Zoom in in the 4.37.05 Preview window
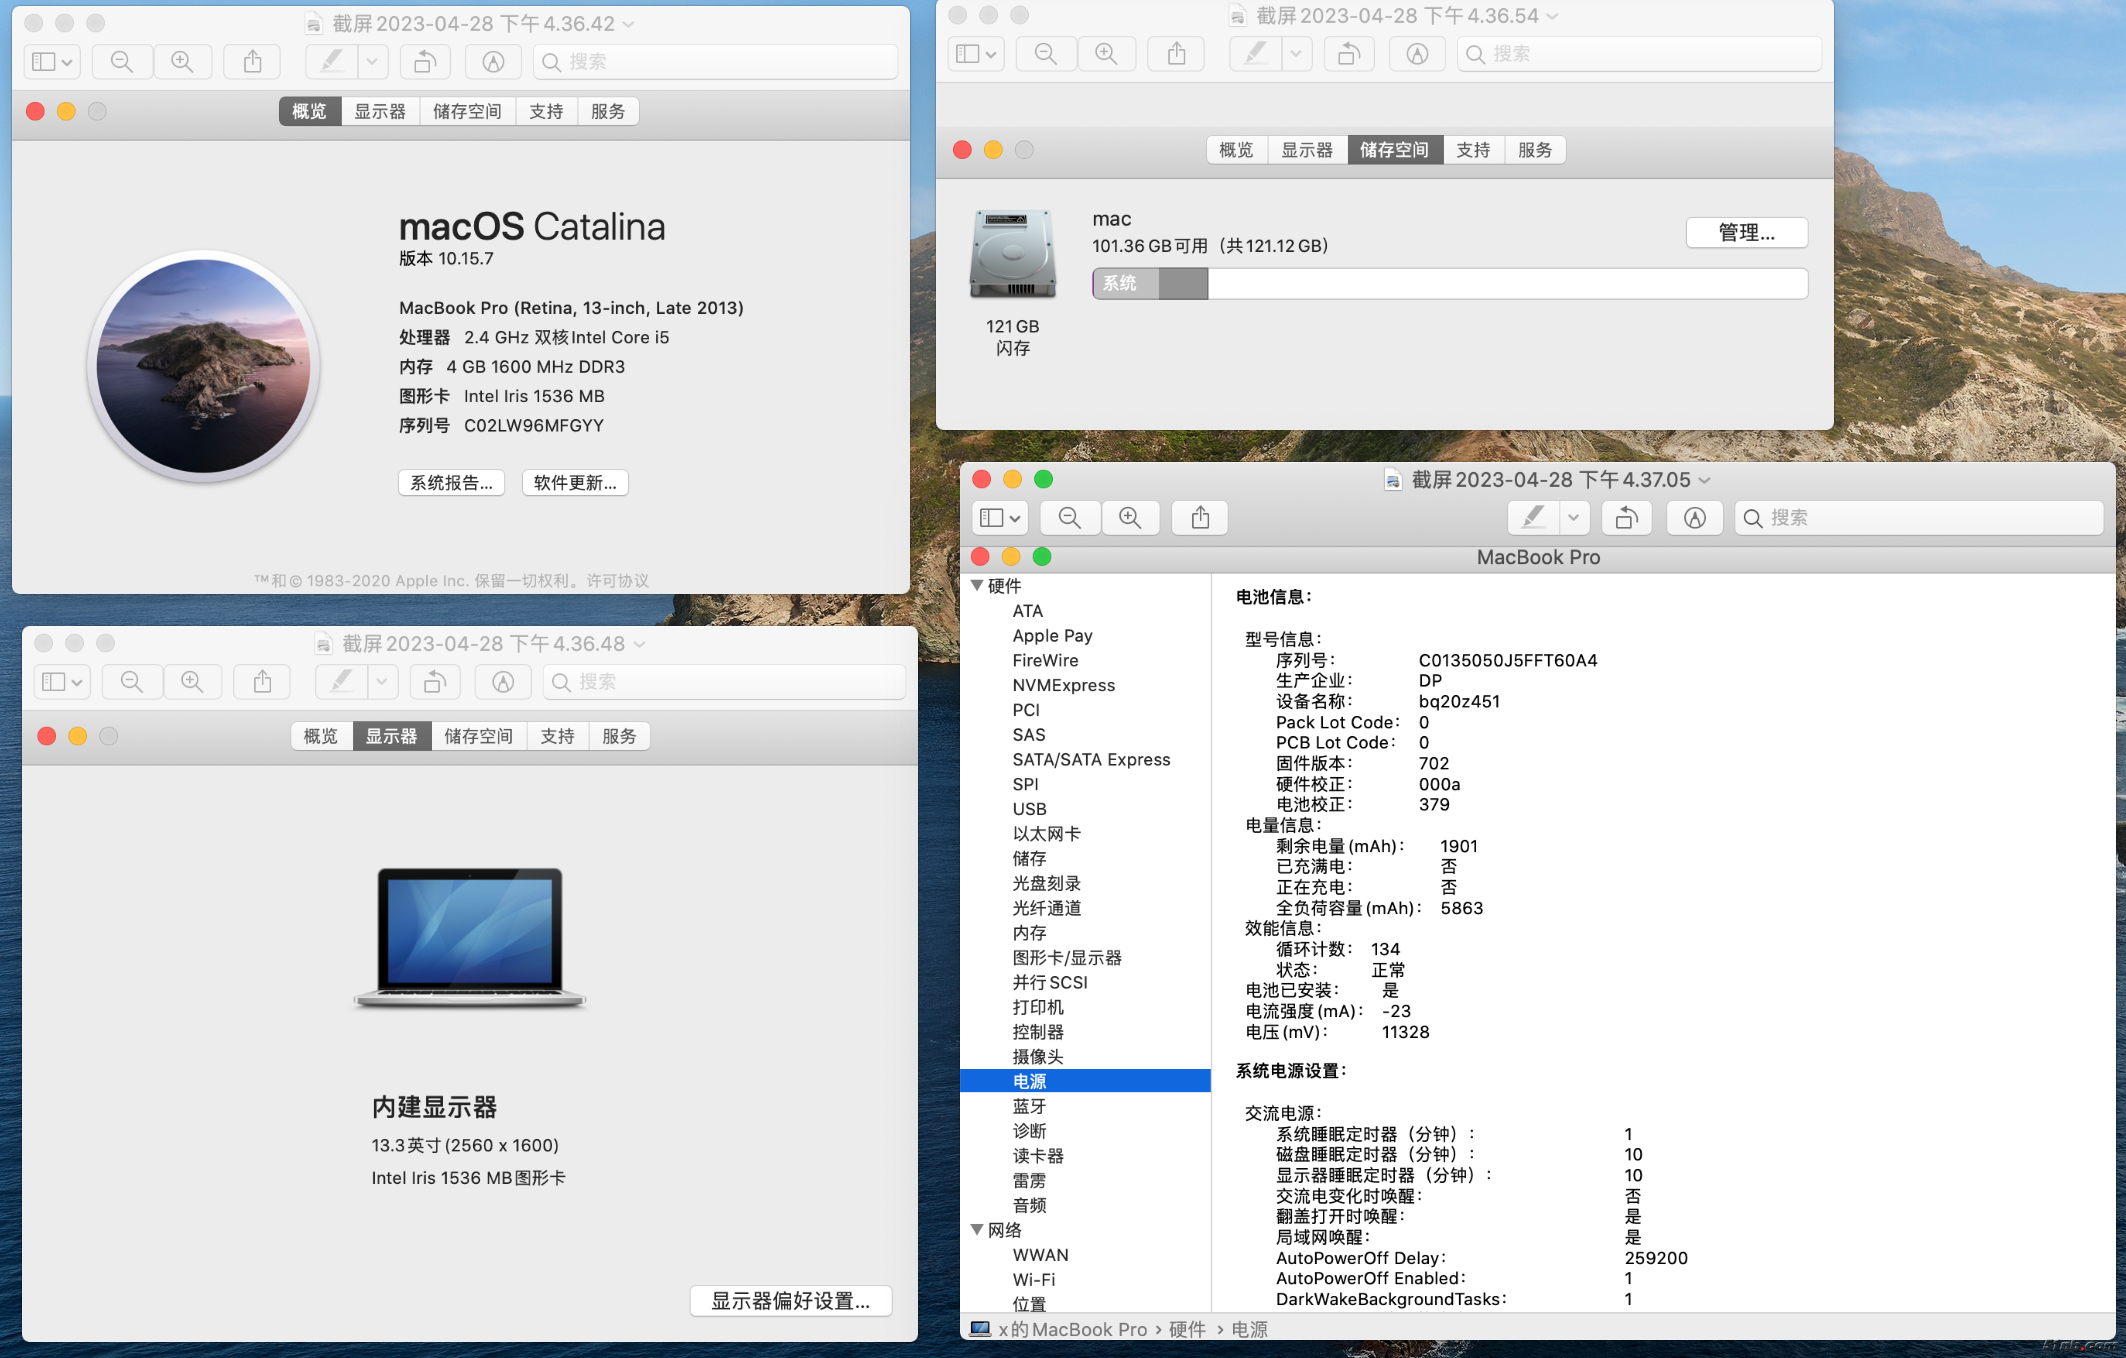Image resolution: width=2126 pixels, height=1358 pixels. [1130, 518]
